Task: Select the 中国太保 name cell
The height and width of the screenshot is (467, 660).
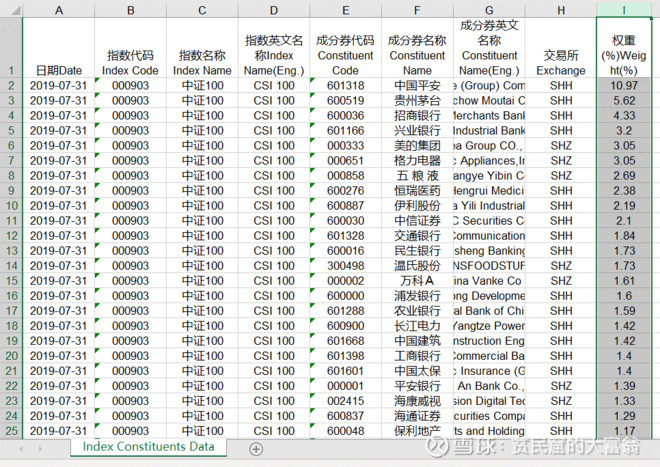Action: (x=417, y=371)
